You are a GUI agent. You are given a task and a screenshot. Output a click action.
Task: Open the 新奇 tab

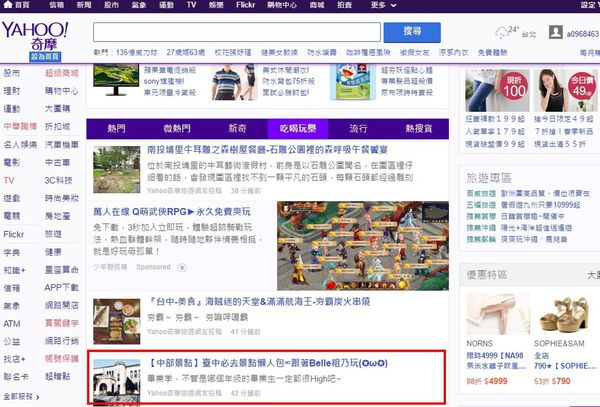238,128
